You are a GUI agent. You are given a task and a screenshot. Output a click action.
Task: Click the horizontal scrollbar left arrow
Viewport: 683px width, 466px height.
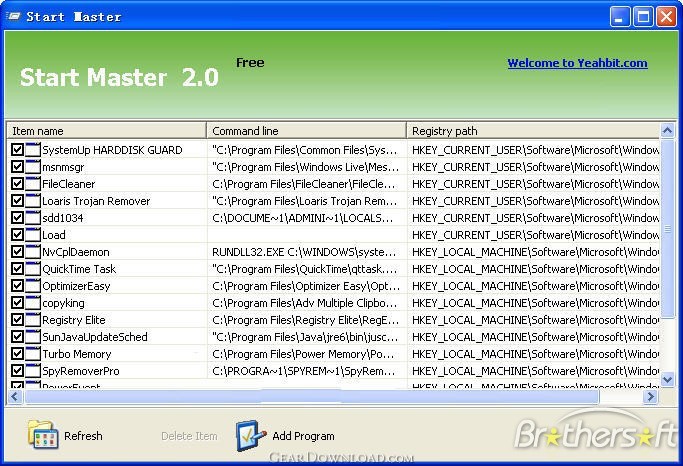point(15,396)
